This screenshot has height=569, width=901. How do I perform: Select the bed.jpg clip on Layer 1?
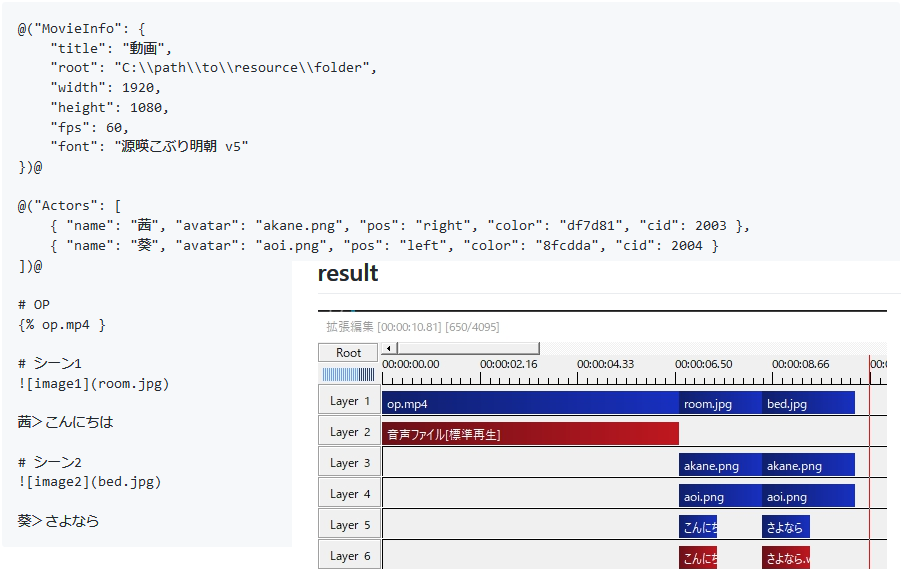(x=808, y=403)
